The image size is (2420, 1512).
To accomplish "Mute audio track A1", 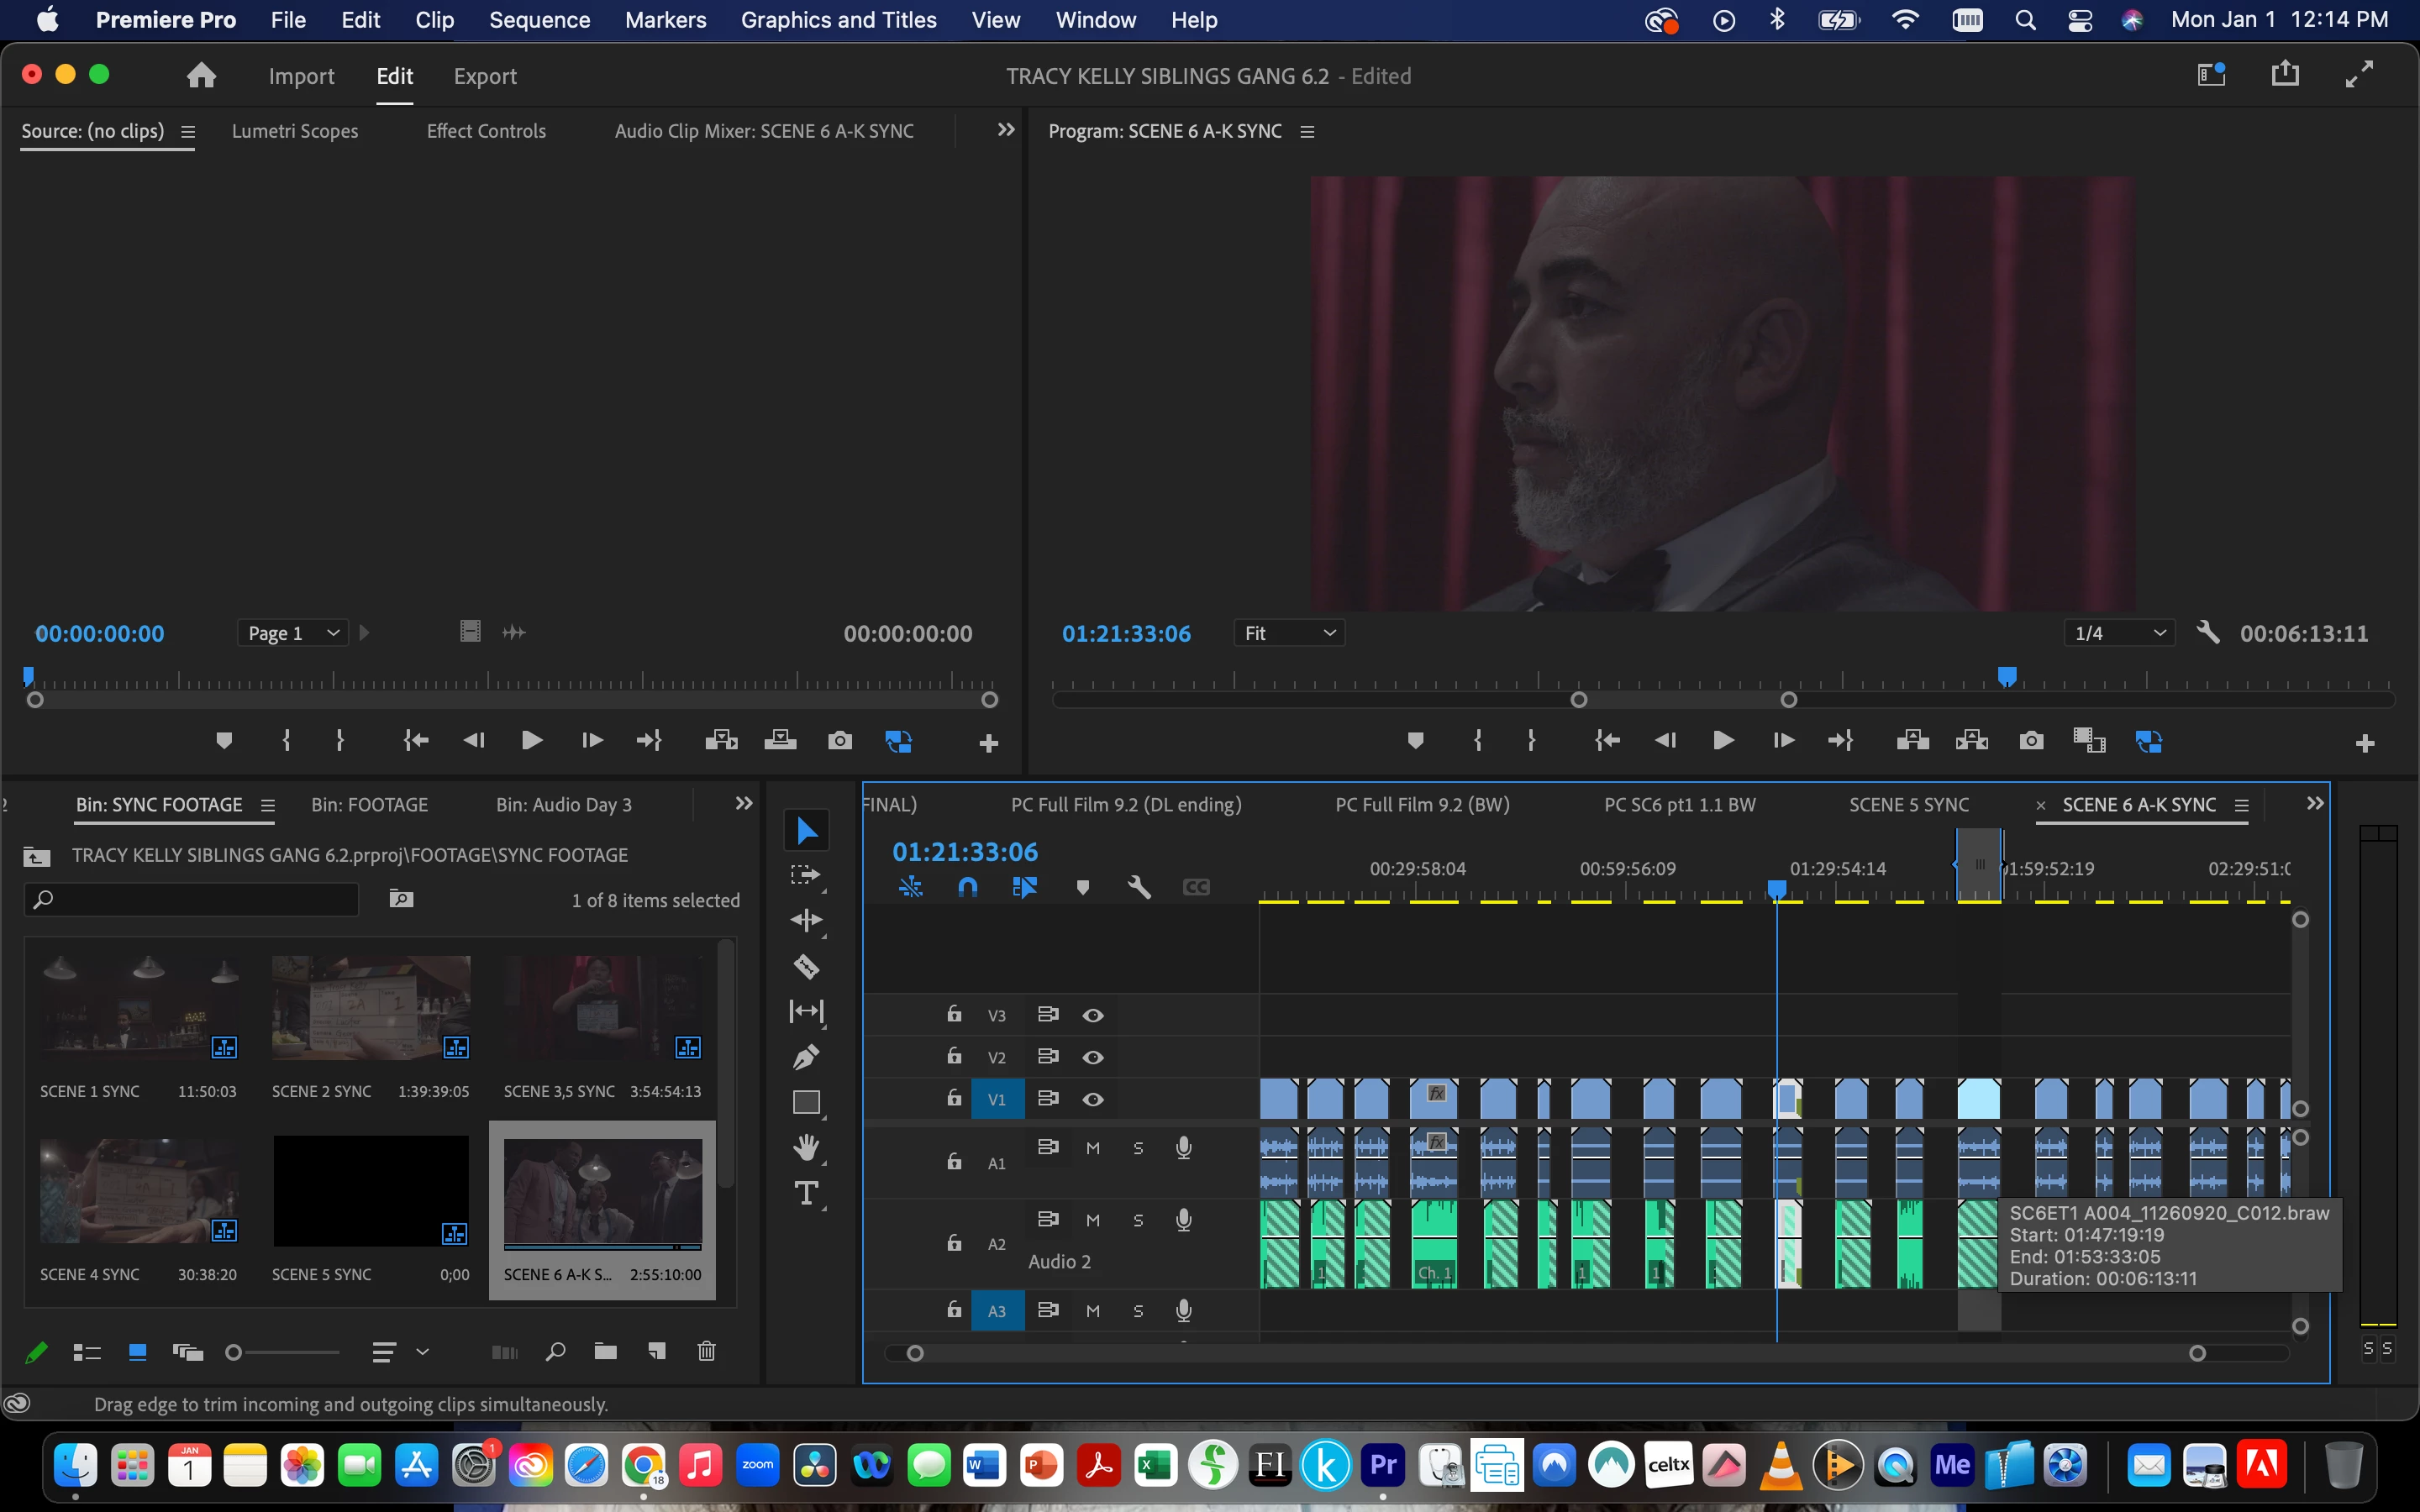I will (x=1093, y=1148).
